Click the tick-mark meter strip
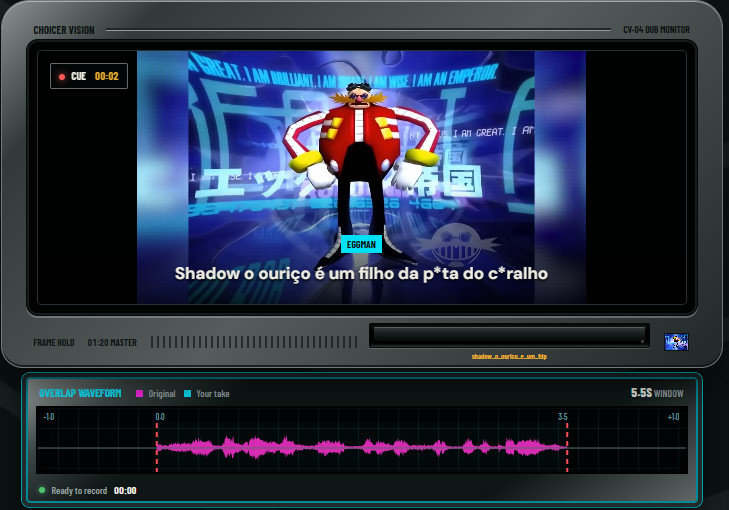Screen dimensions: 729x510 tap(254, 342)
